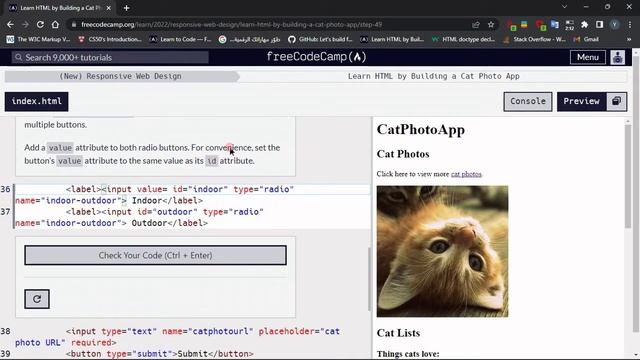Viewport: 640px width, 360px height.
Task: Open the Stack Overflow bookmark
Action: (535, 39)
